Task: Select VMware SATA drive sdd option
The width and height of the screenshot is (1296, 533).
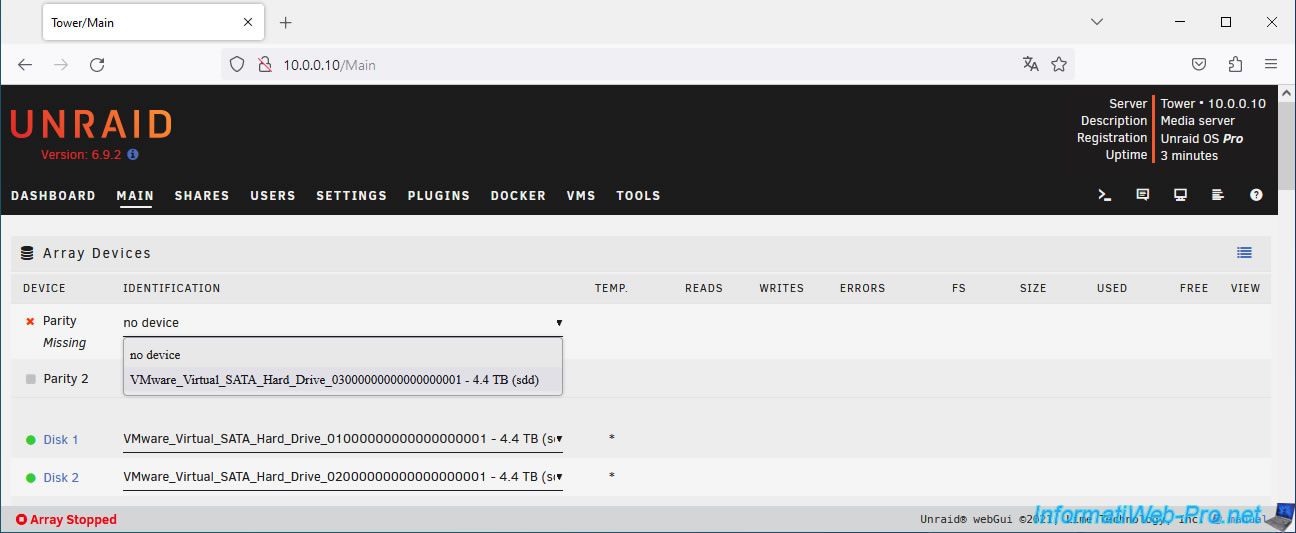Action: (x=334, y=380)
